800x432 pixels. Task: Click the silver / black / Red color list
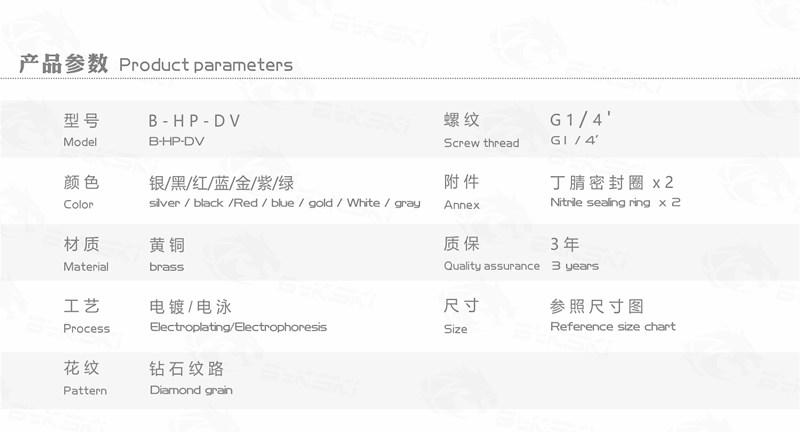[x=285, y=203]
